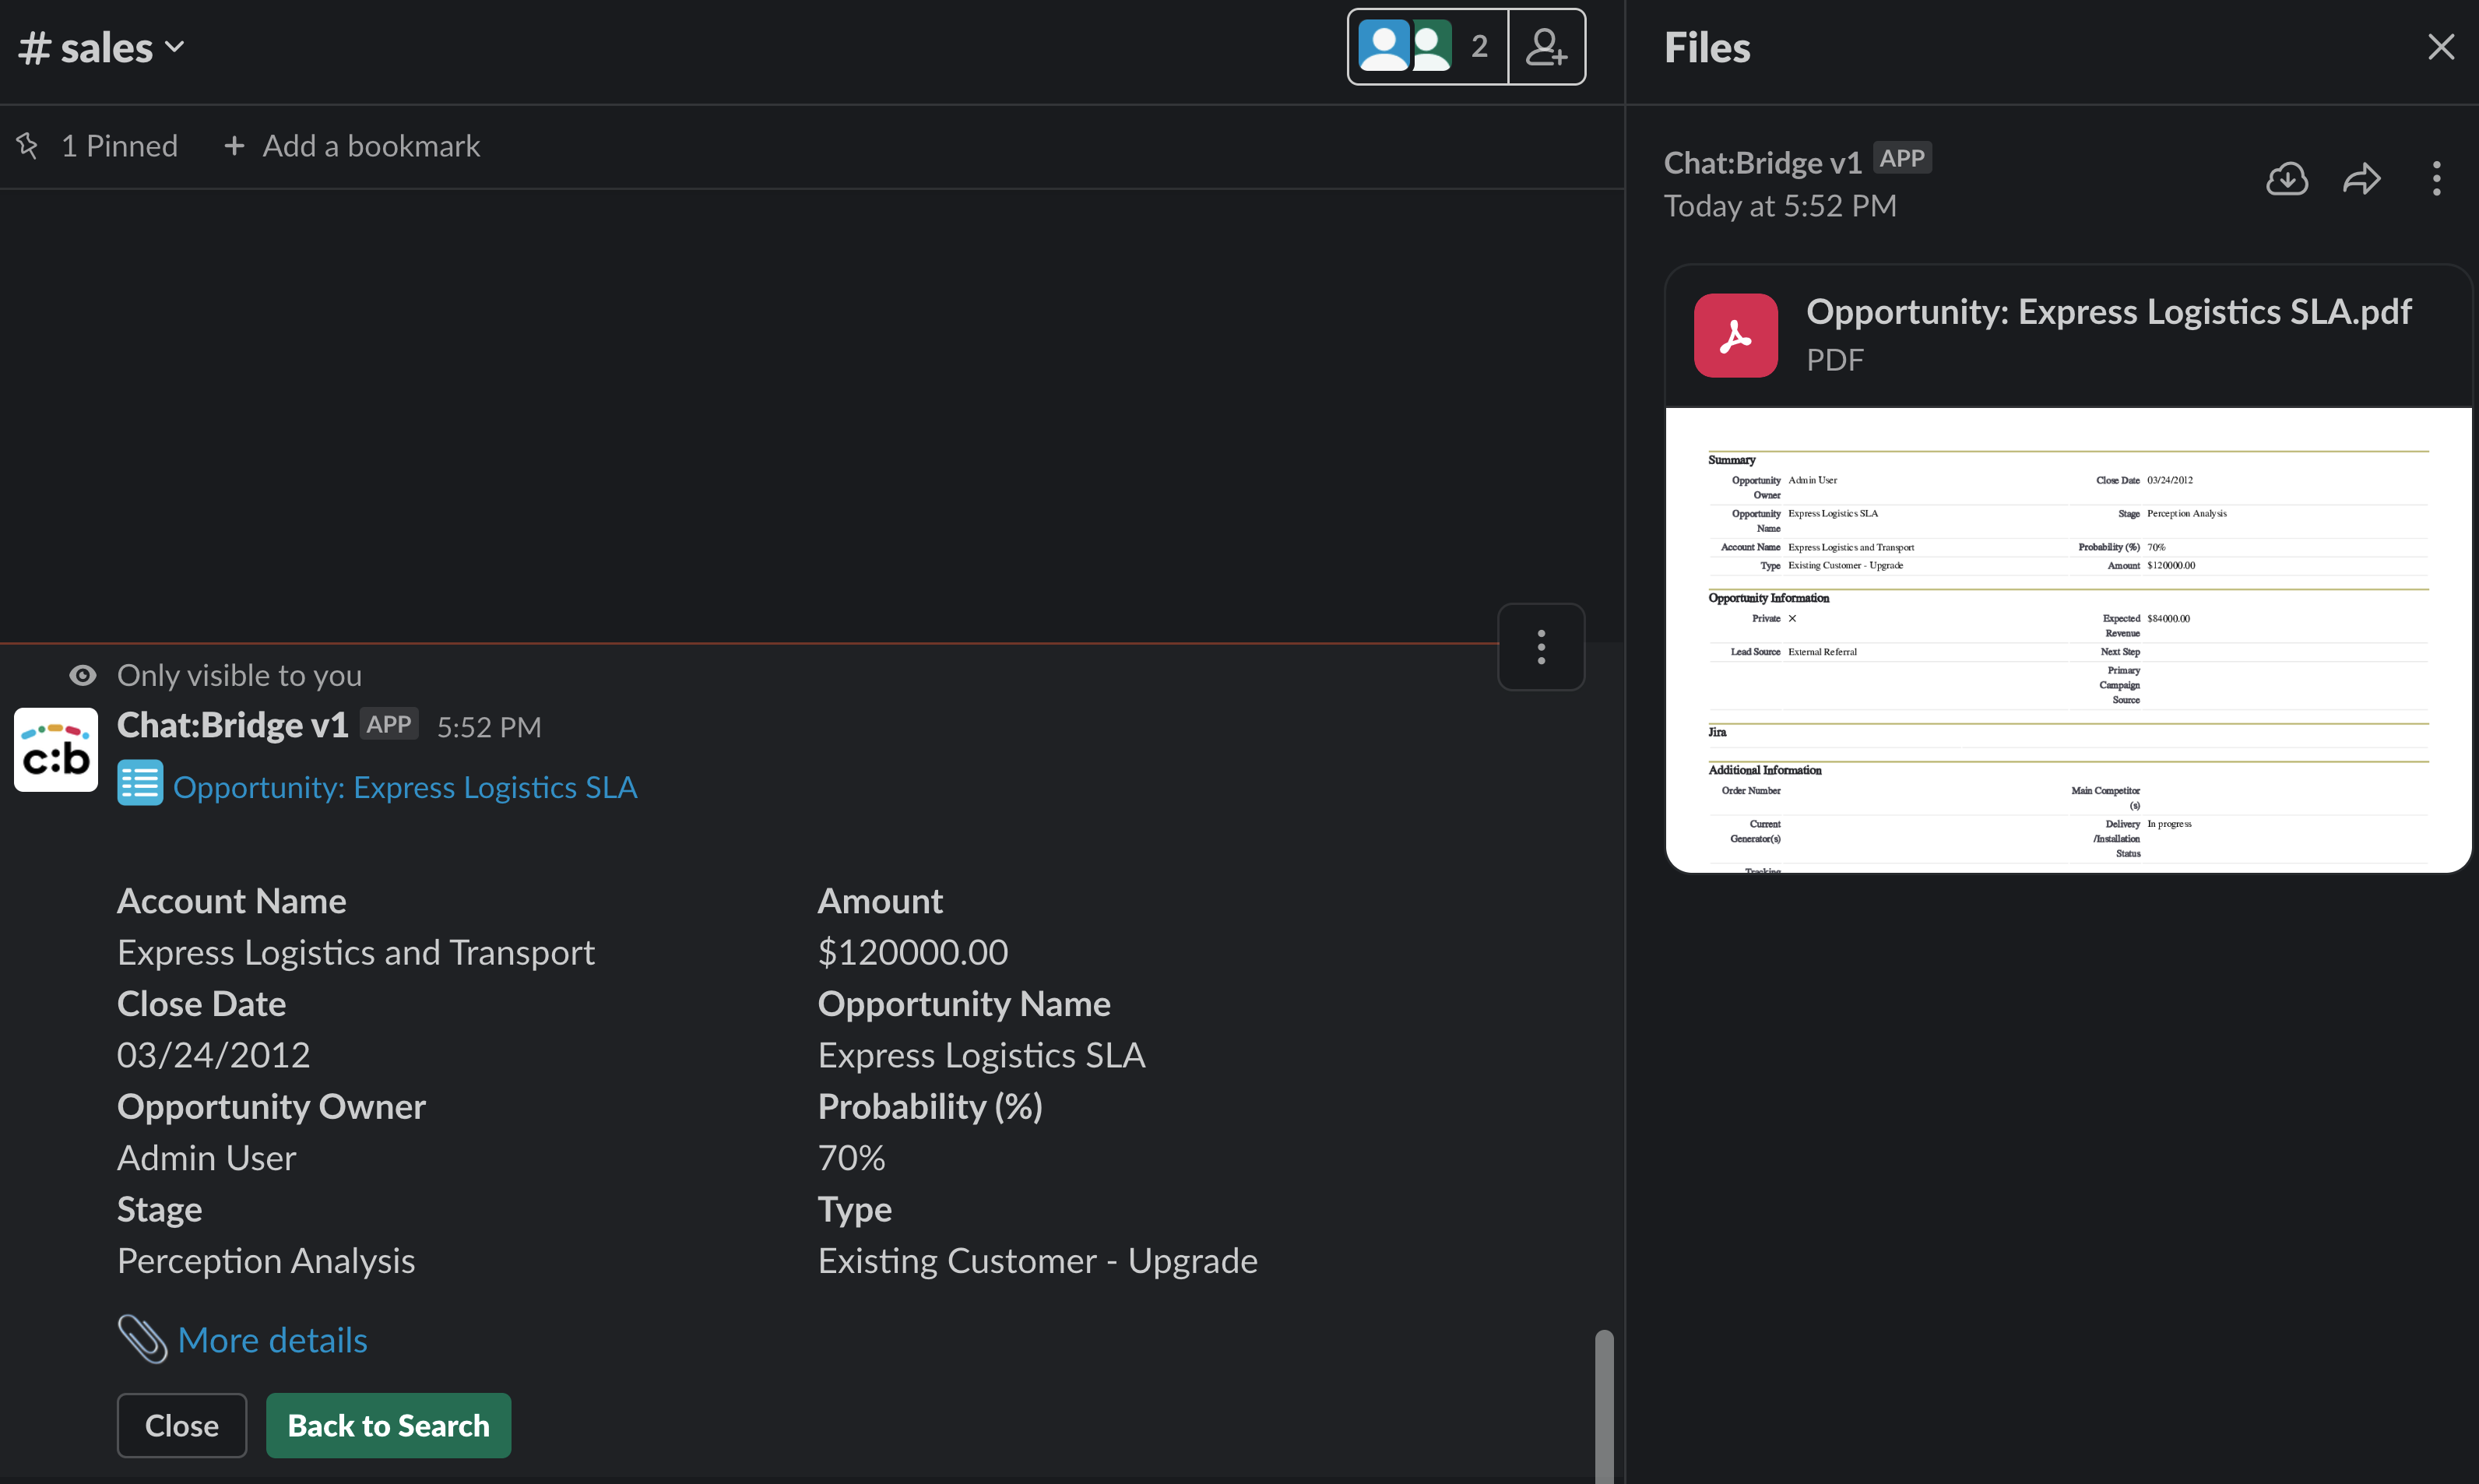Click the blue opportunity list icon

coord(140,783)
